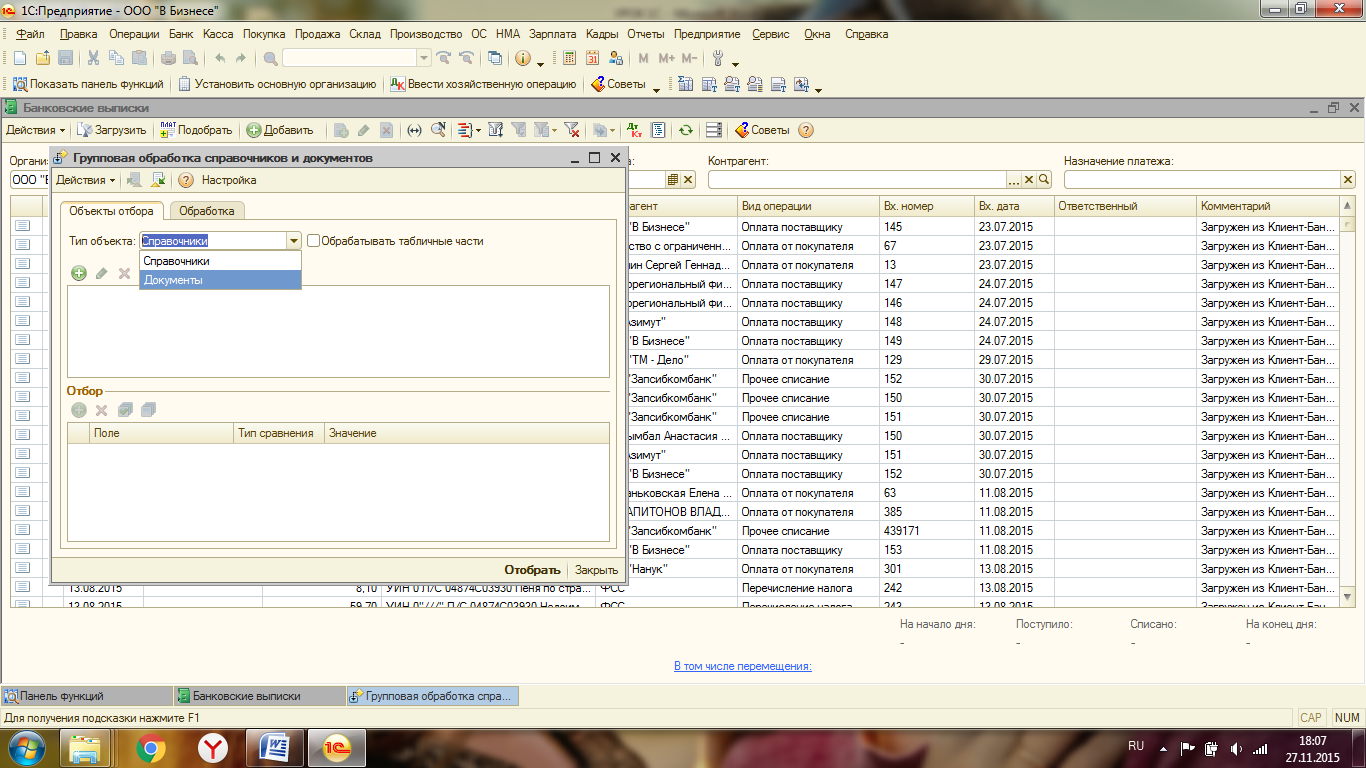Click Ввести хозяйственную операцию button

(483, 85)
